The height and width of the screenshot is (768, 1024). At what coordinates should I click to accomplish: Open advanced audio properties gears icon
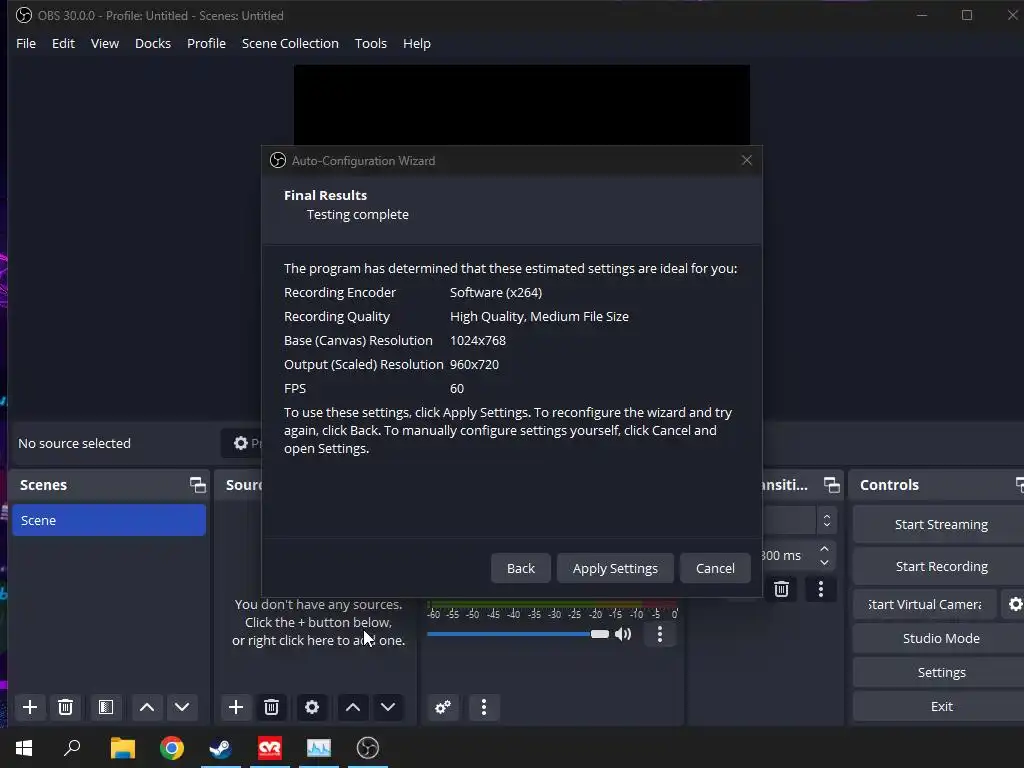click(443, 707)
